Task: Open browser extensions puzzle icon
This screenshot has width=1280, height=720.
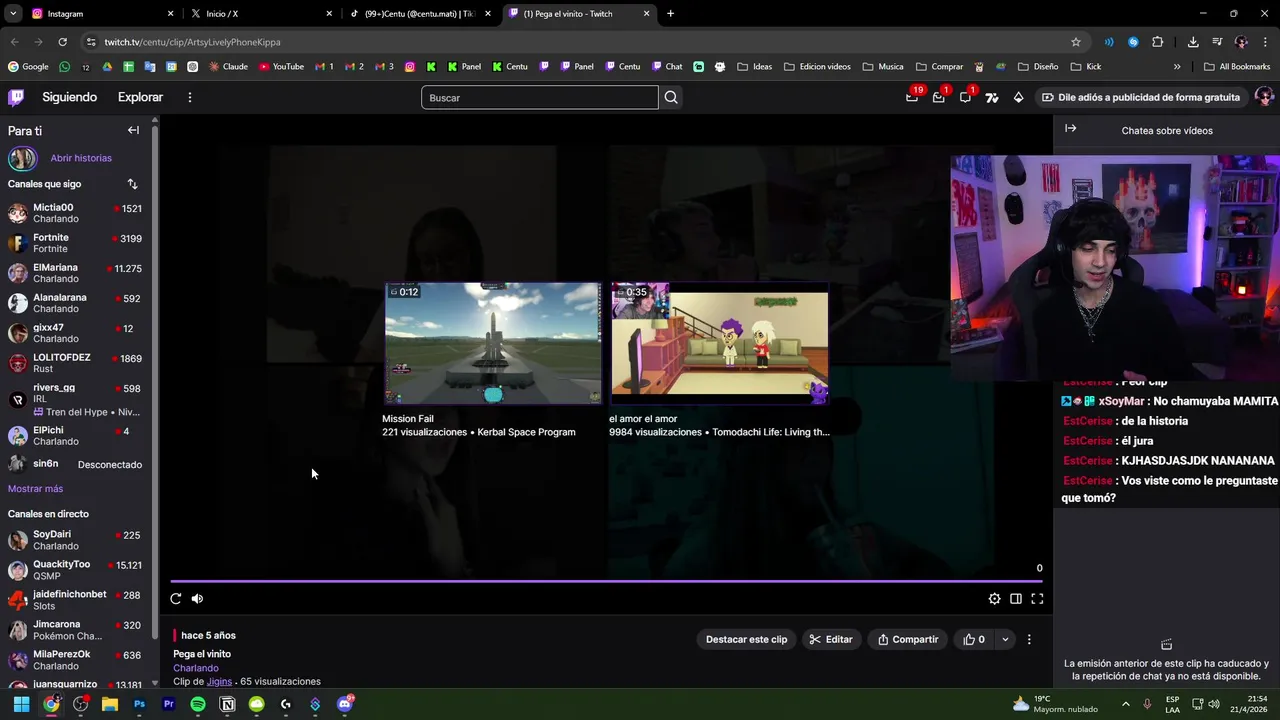Action: [1157, 42]
